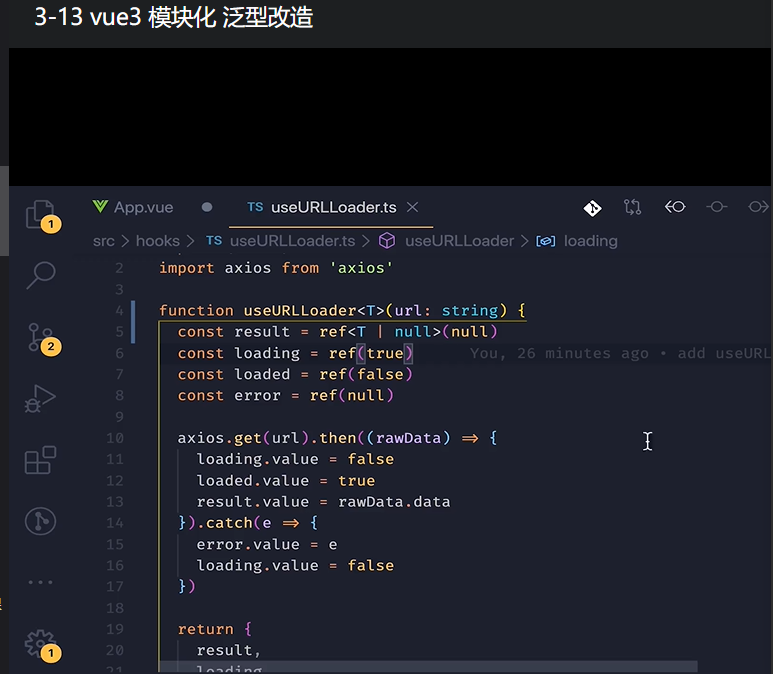Click 'axios.get(url)' on line 10

click(x=243, y=438)
